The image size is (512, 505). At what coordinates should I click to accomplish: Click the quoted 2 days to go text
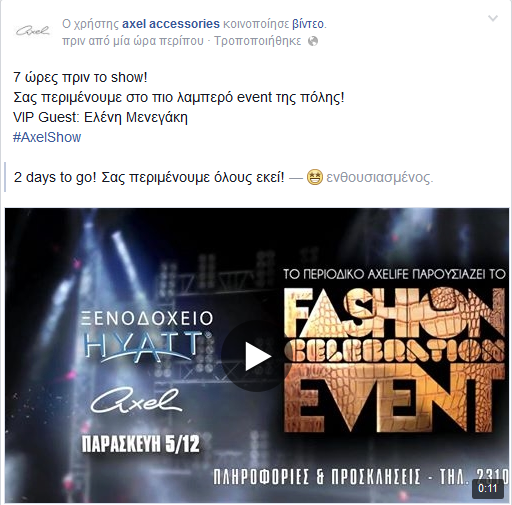[x=149, y=177]
